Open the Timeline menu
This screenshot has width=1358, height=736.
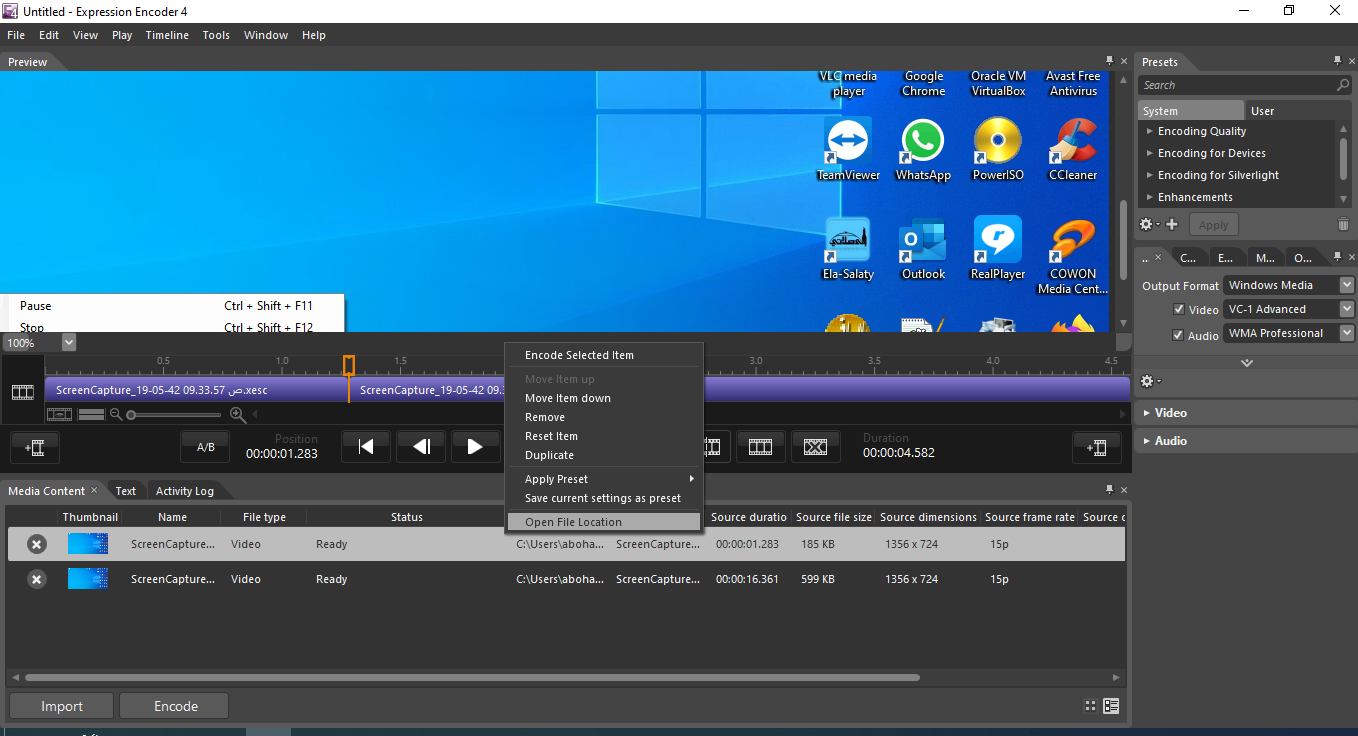click(167, 35)
